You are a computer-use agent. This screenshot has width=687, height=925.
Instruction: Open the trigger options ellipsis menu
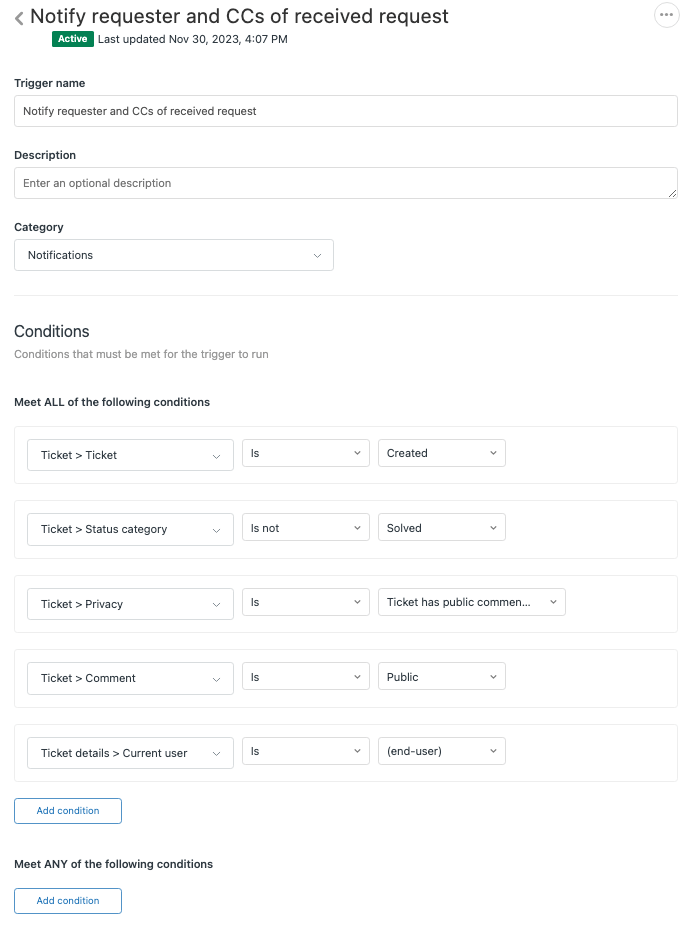click(x=666, y=15)
